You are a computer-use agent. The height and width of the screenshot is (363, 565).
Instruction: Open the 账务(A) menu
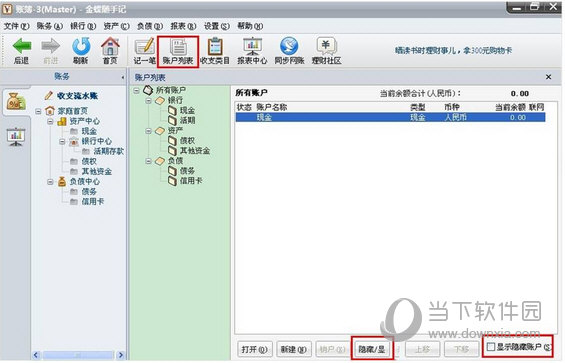click(x=50, y=26)
